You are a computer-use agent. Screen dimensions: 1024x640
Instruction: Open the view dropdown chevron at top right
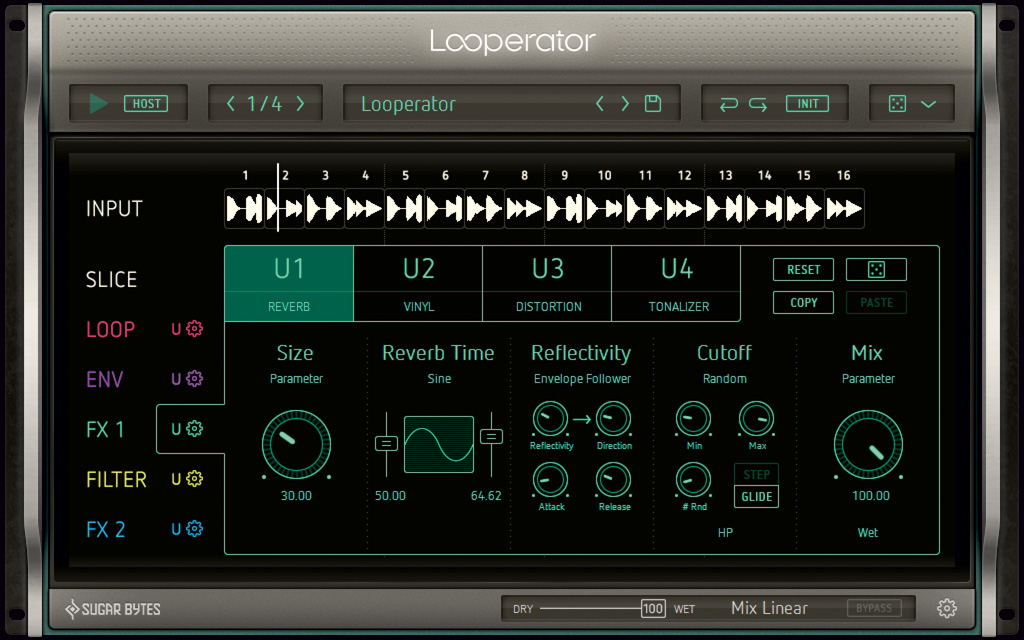coord(928,103)
